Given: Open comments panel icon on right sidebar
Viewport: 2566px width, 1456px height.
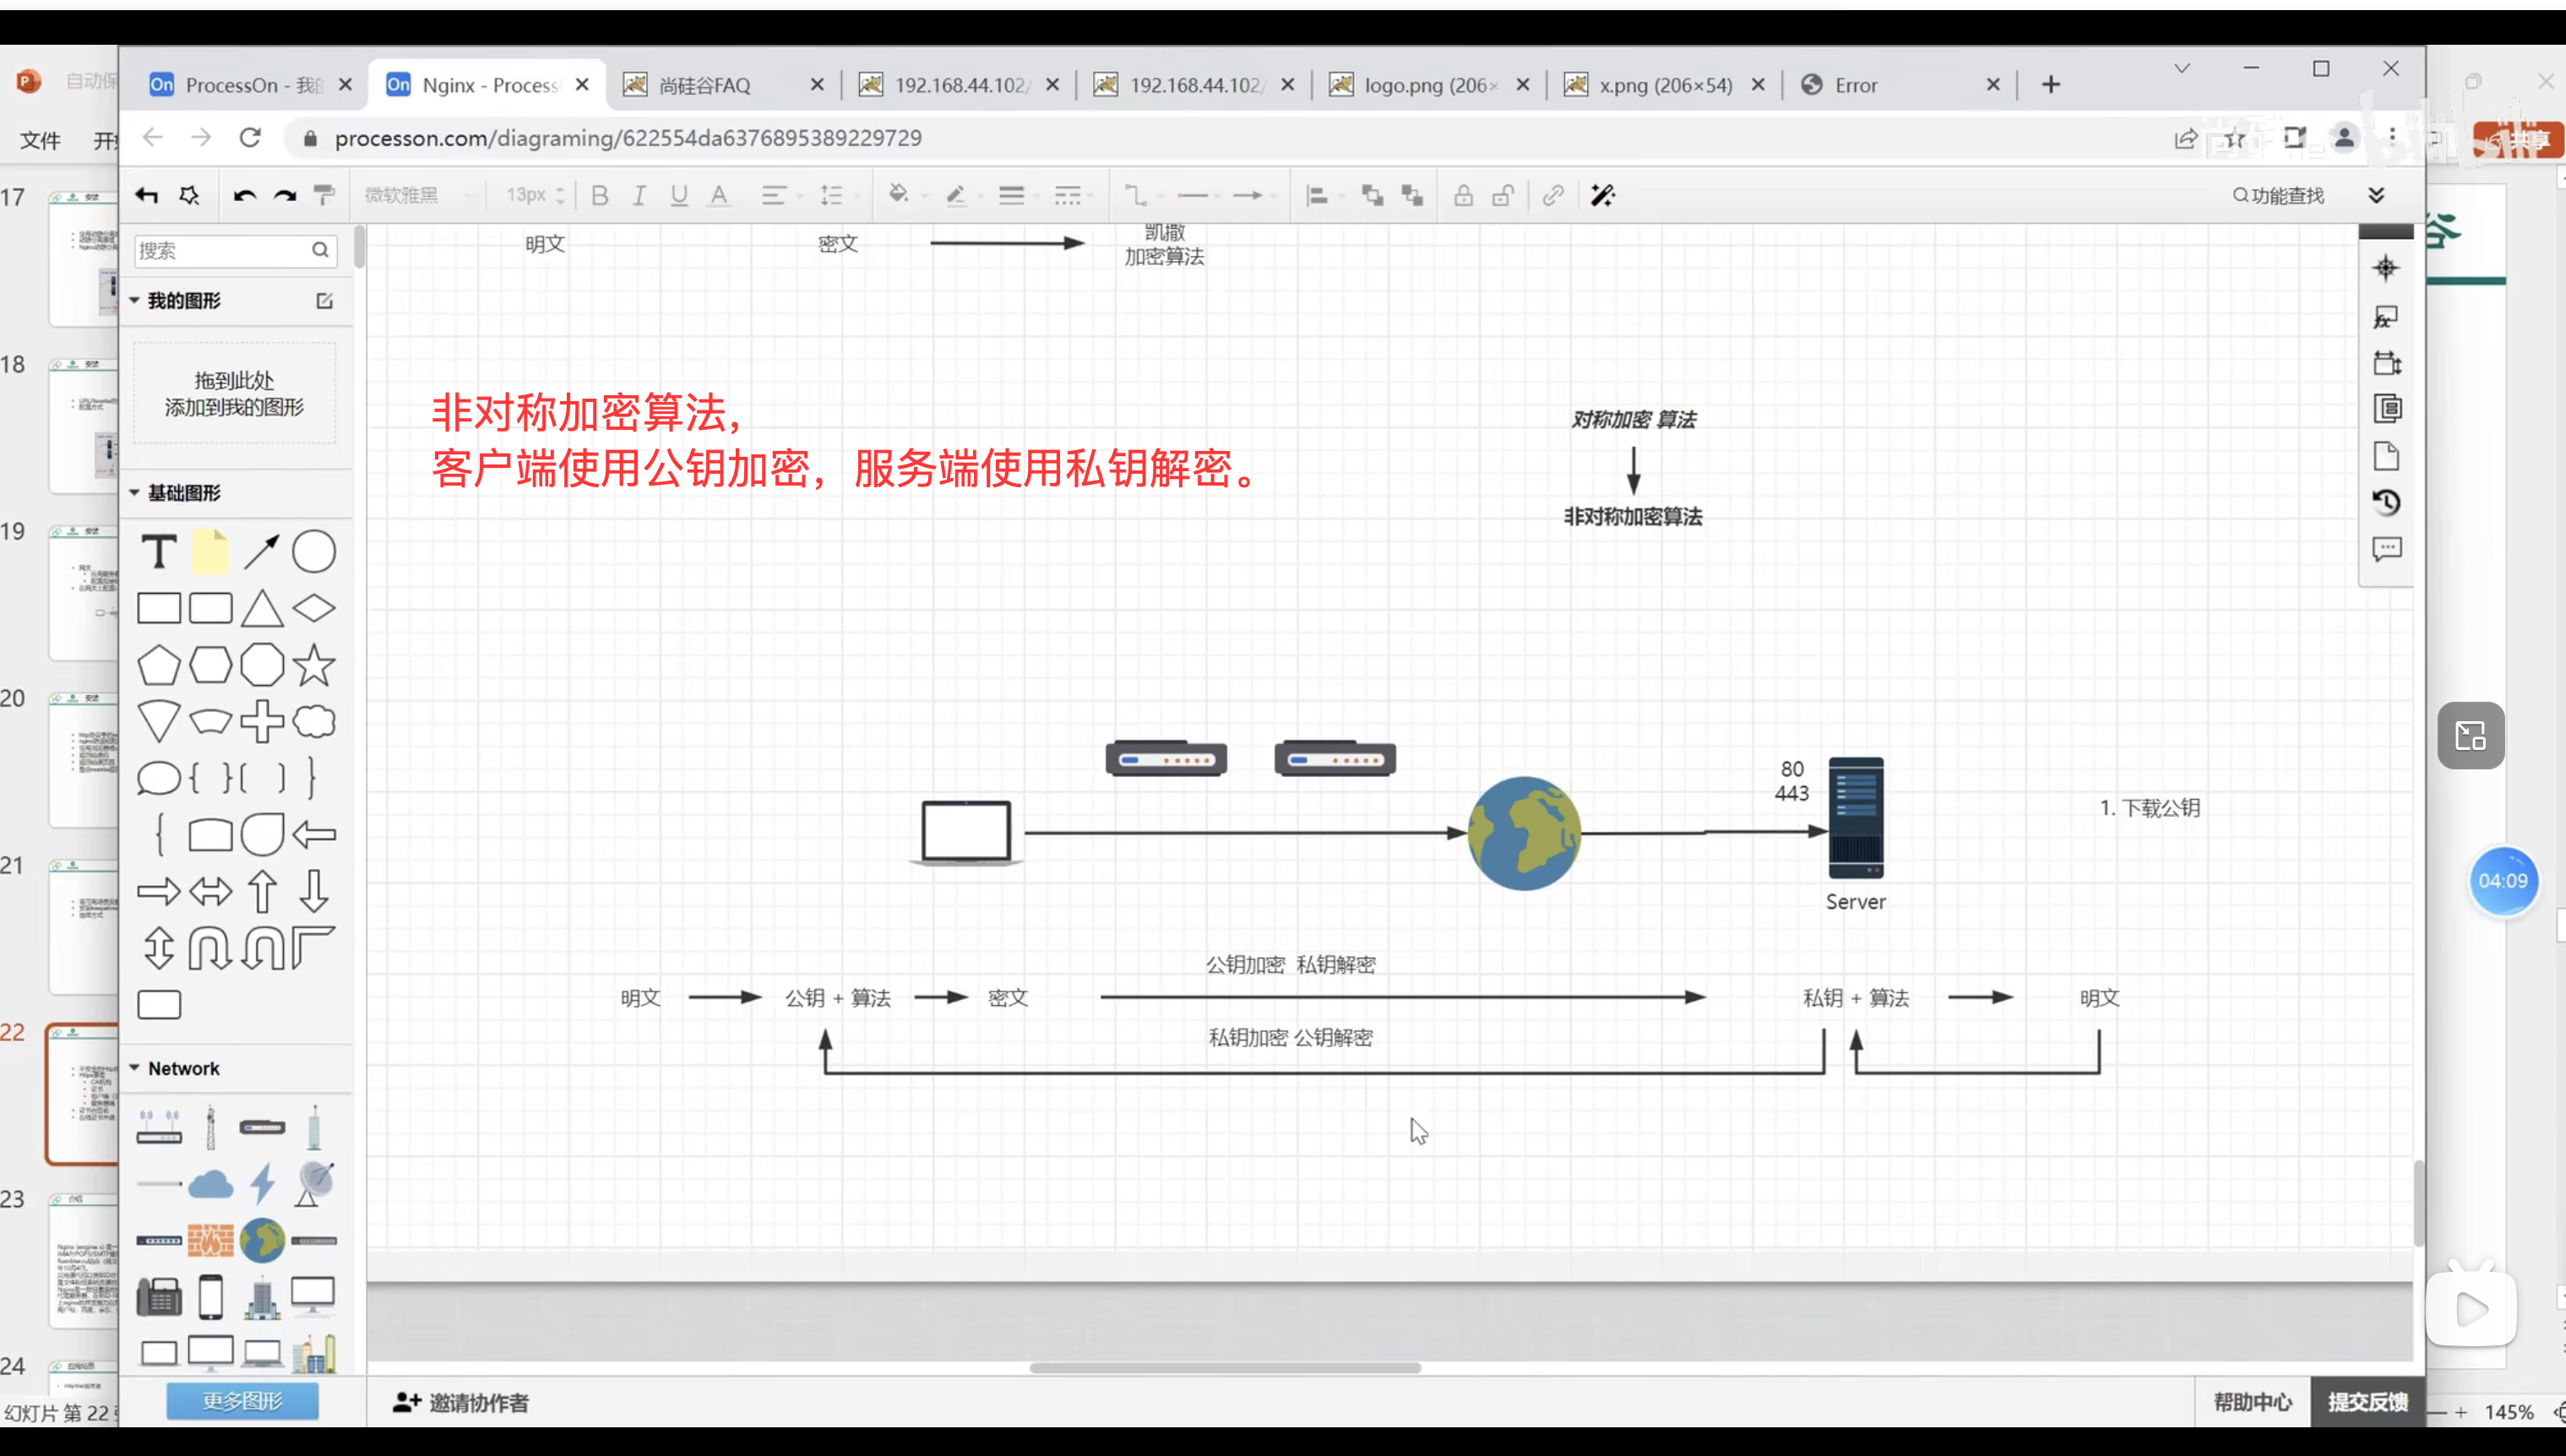Looking at the screenshot, I should coord(2387,548).
